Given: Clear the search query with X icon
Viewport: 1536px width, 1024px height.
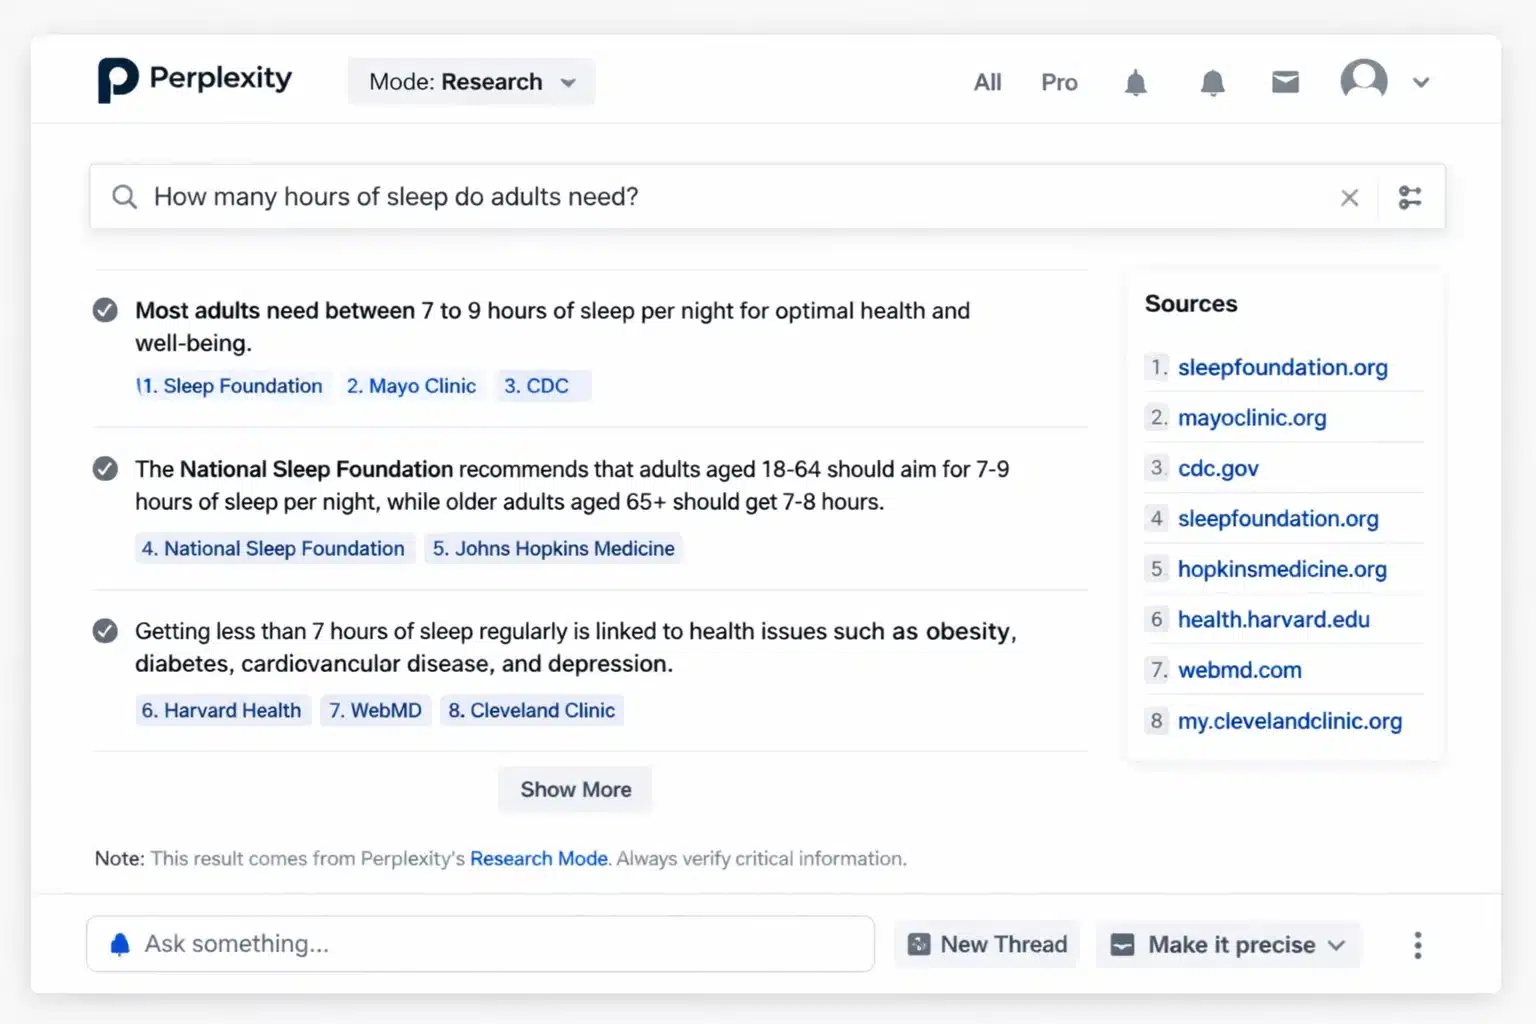Looking at the screenshot, I should [1349, 198].
